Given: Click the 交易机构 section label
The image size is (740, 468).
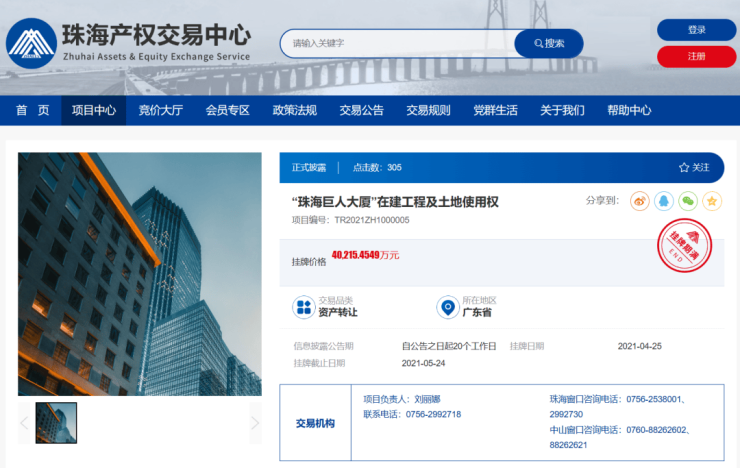Looking at the screenshot, I should pos(315,423).
